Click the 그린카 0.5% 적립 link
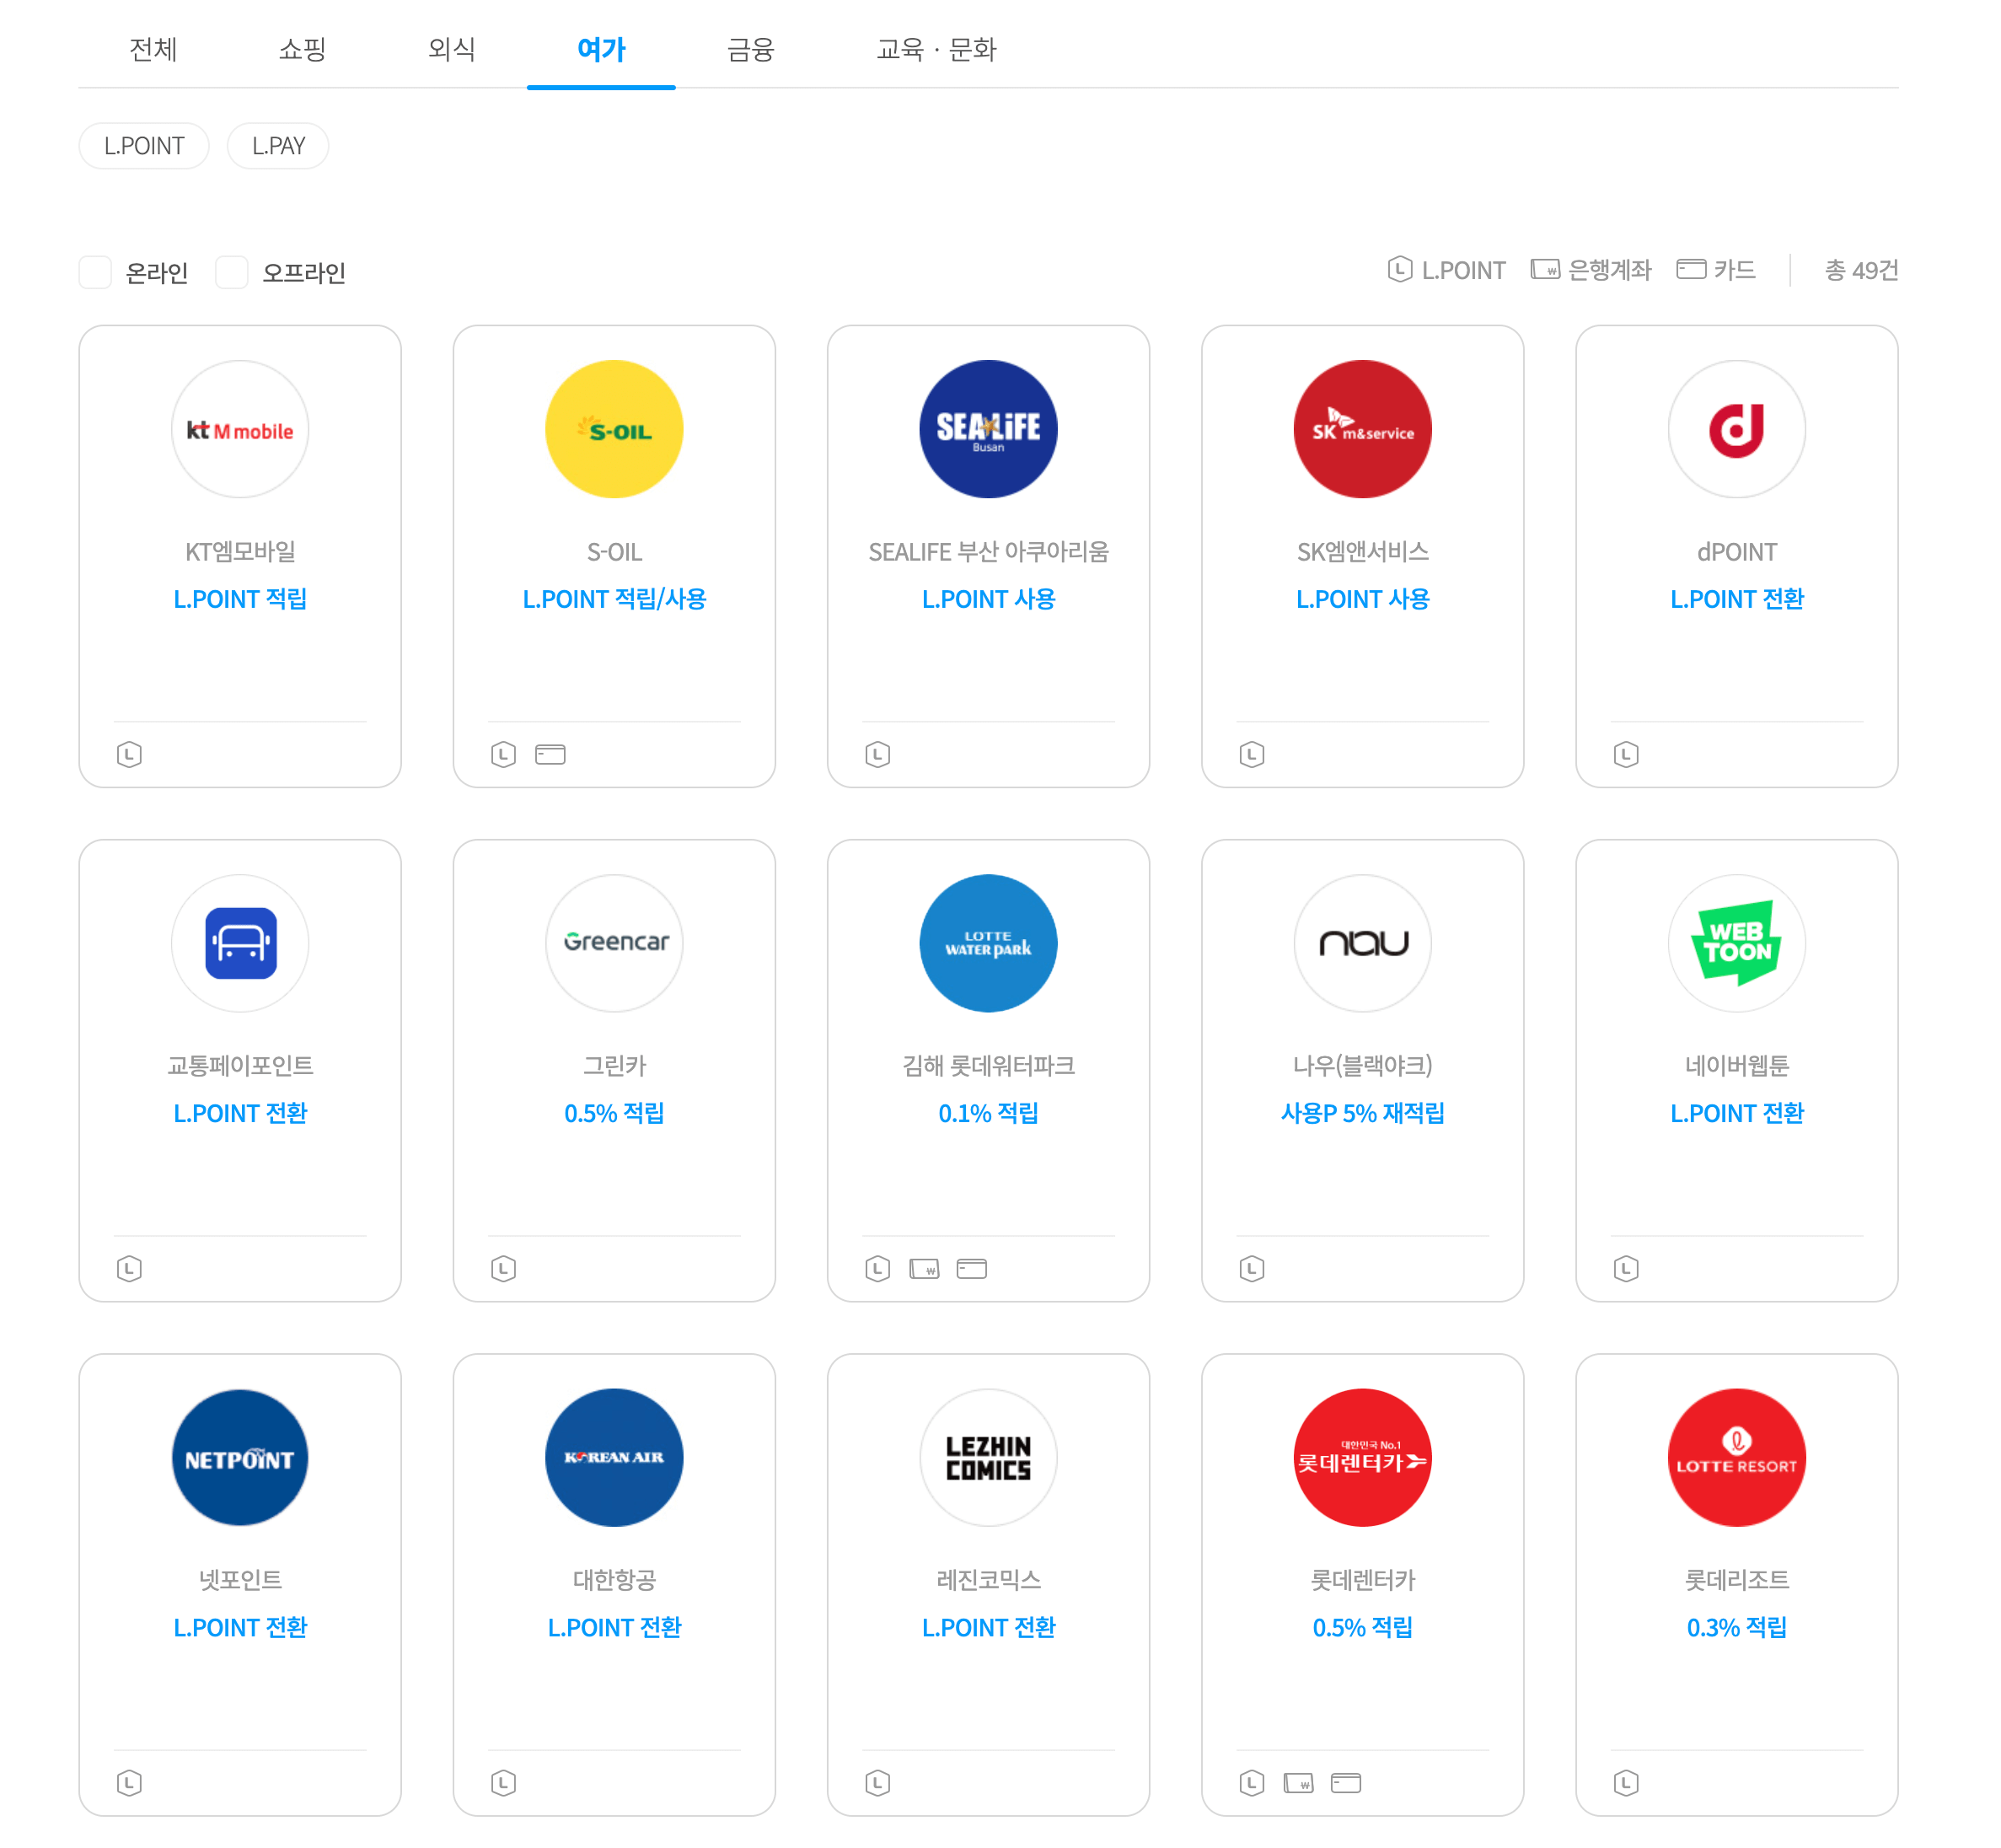Screen dimensions: 2001x1848 click(x=614, y=1113)
